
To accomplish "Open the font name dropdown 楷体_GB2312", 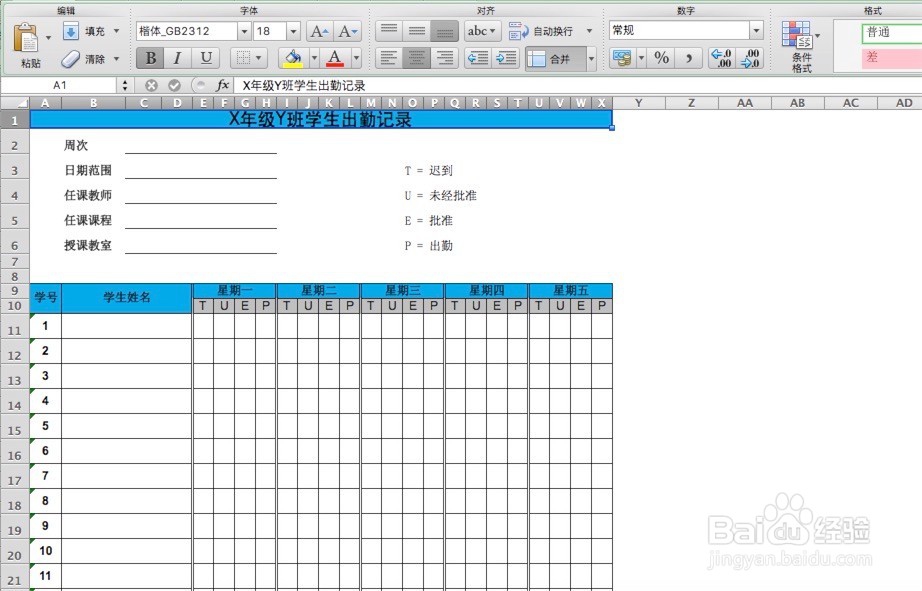I will (x=244, y=31).
